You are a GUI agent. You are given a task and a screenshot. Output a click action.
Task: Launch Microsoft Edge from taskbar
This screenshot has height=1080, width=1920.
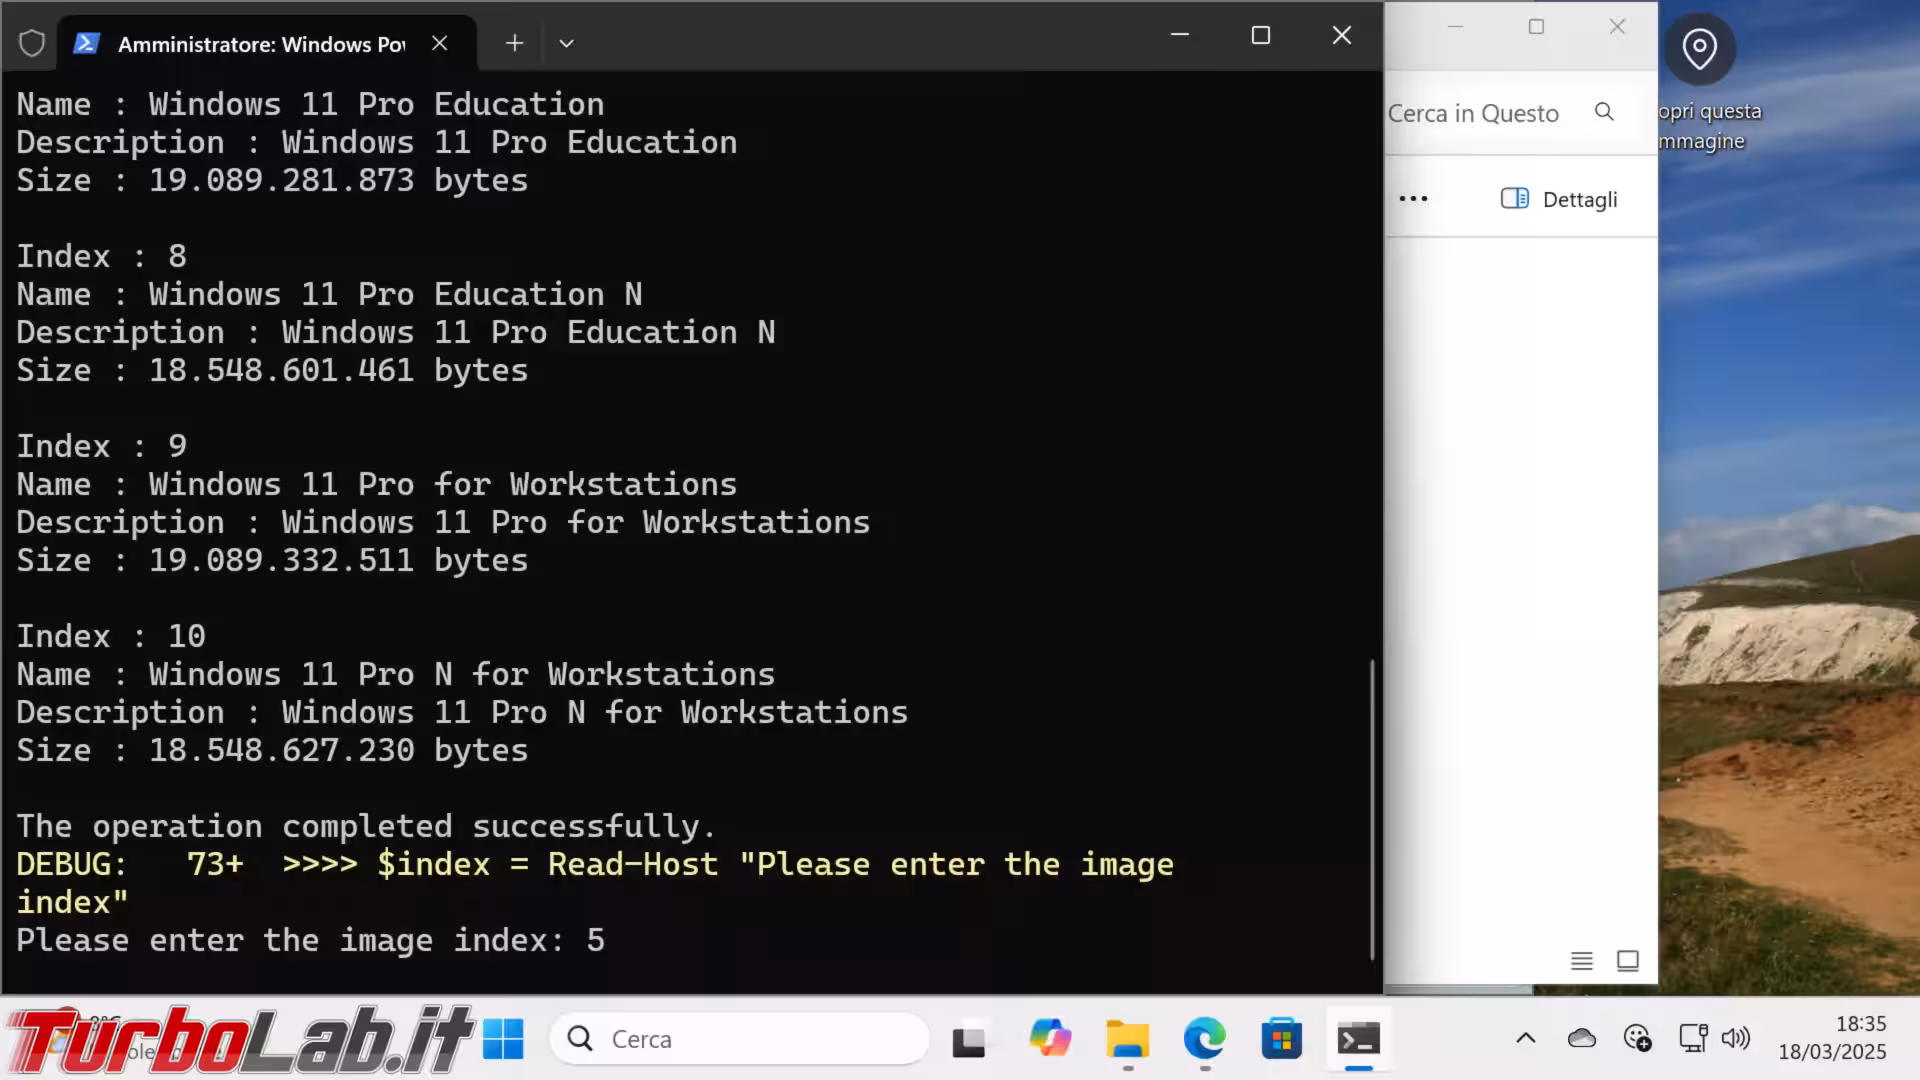click(1204, 1039)
